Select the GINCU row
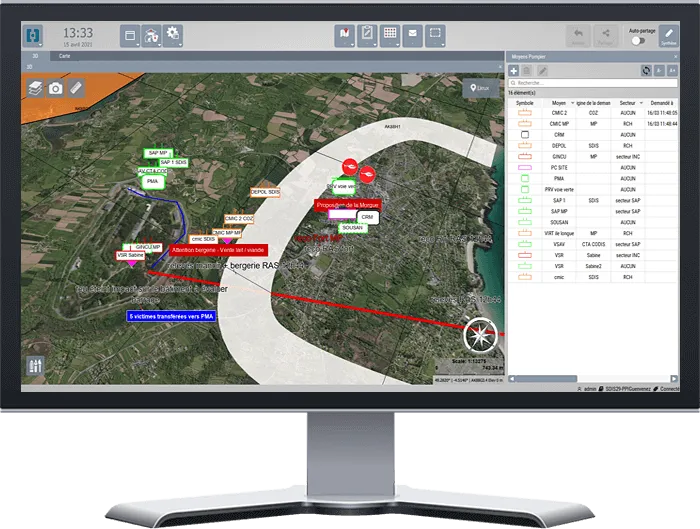Screen dimensions: 700x529 tap(593, 157)
